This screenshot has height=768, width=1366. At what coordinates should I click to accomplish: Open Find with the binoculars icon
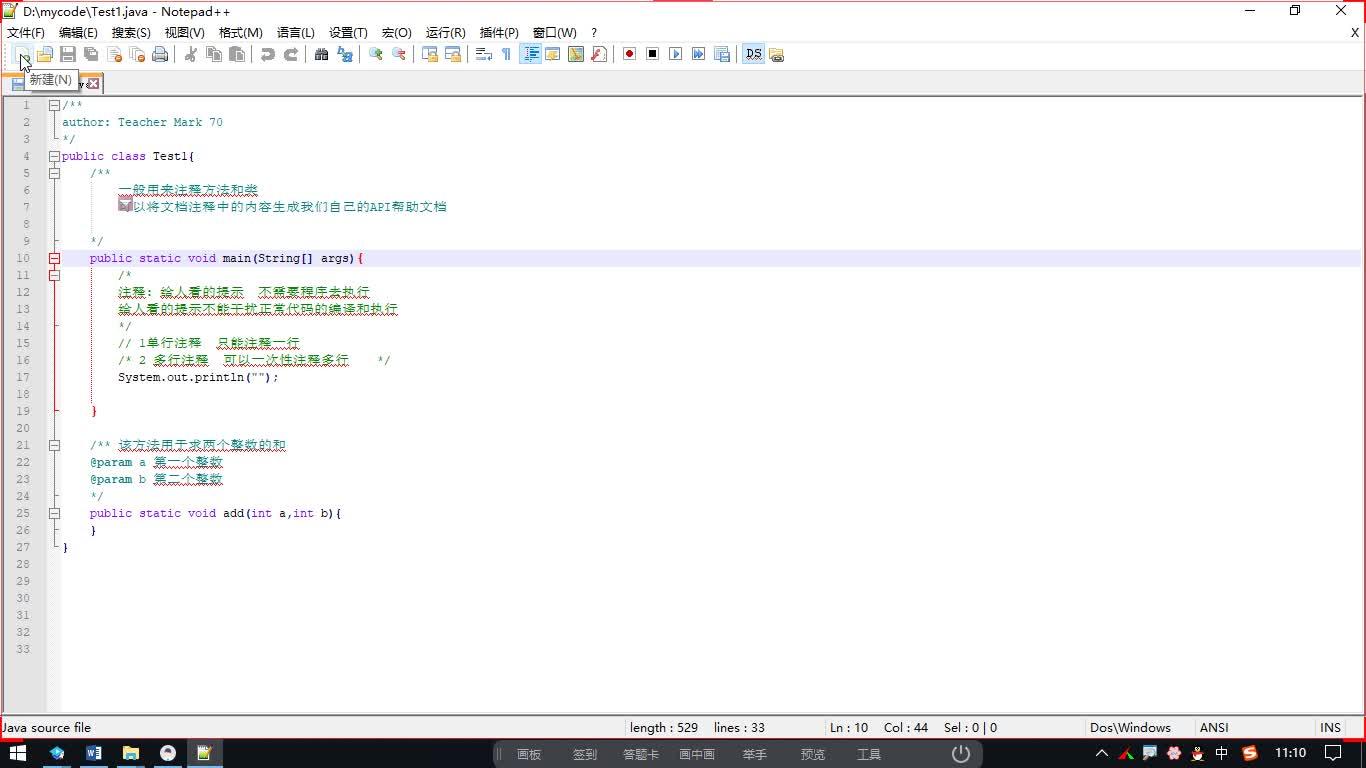pyautogui.click(x=321, y=54)
